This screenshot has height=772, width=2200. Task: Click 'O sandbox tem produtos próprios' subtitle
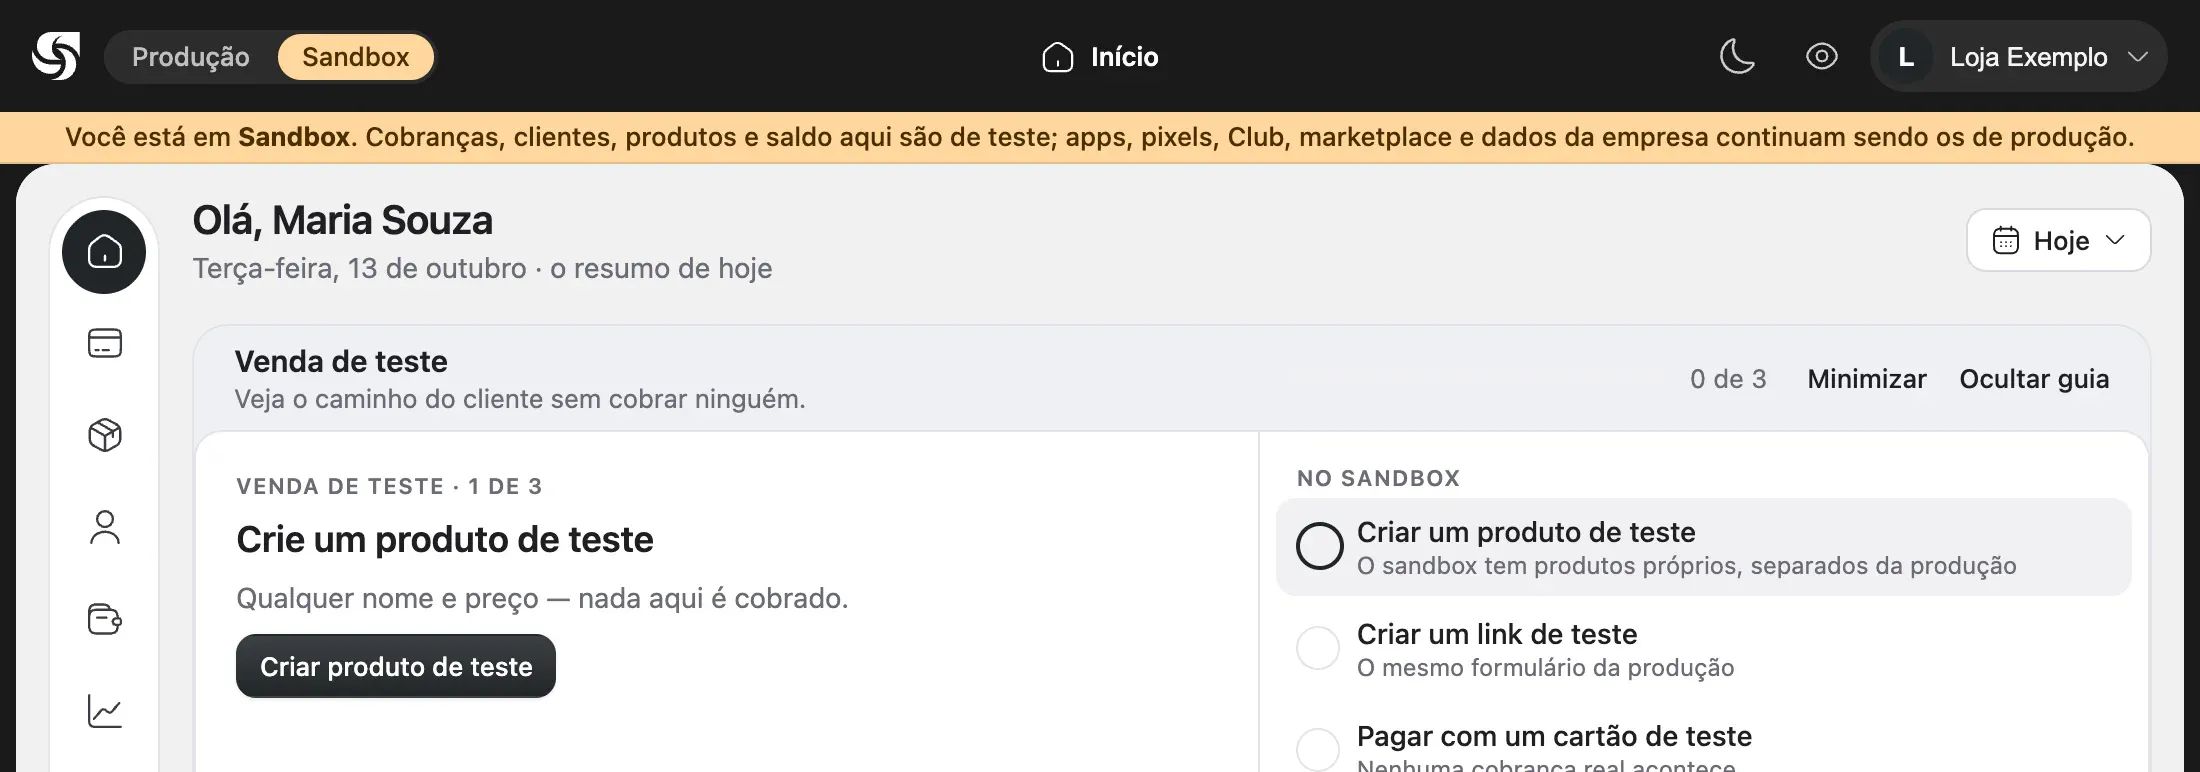[x=1686, y=566]
